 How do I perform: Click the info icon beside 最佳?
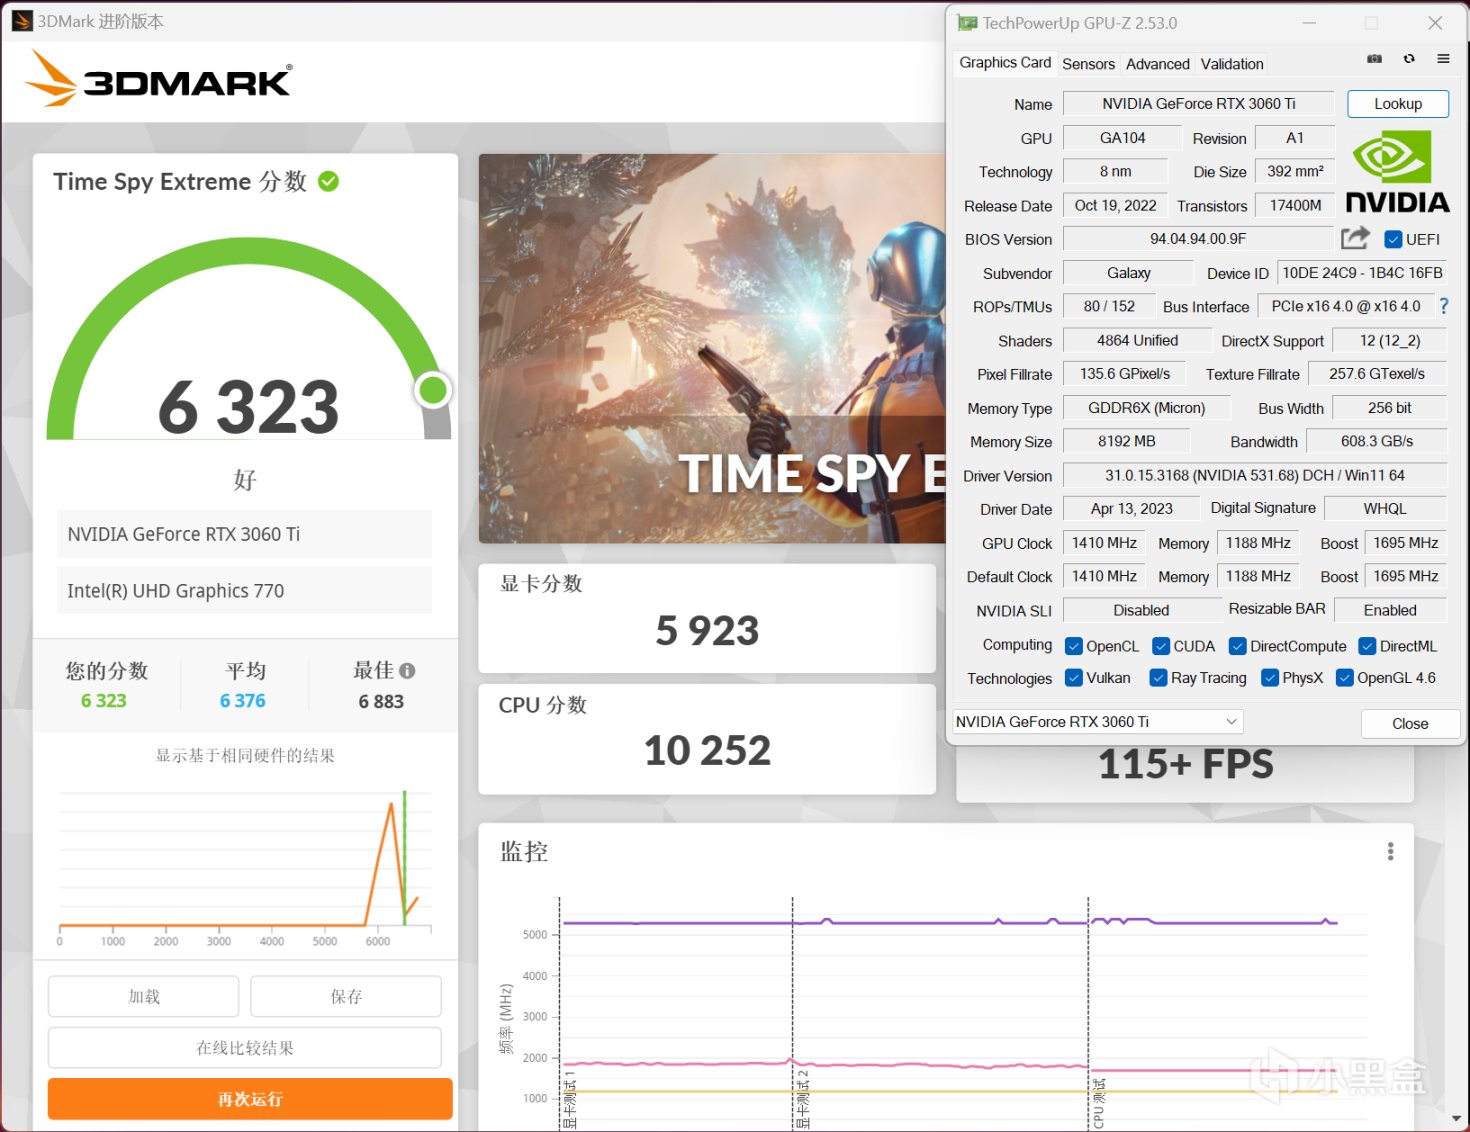[407, 671]
